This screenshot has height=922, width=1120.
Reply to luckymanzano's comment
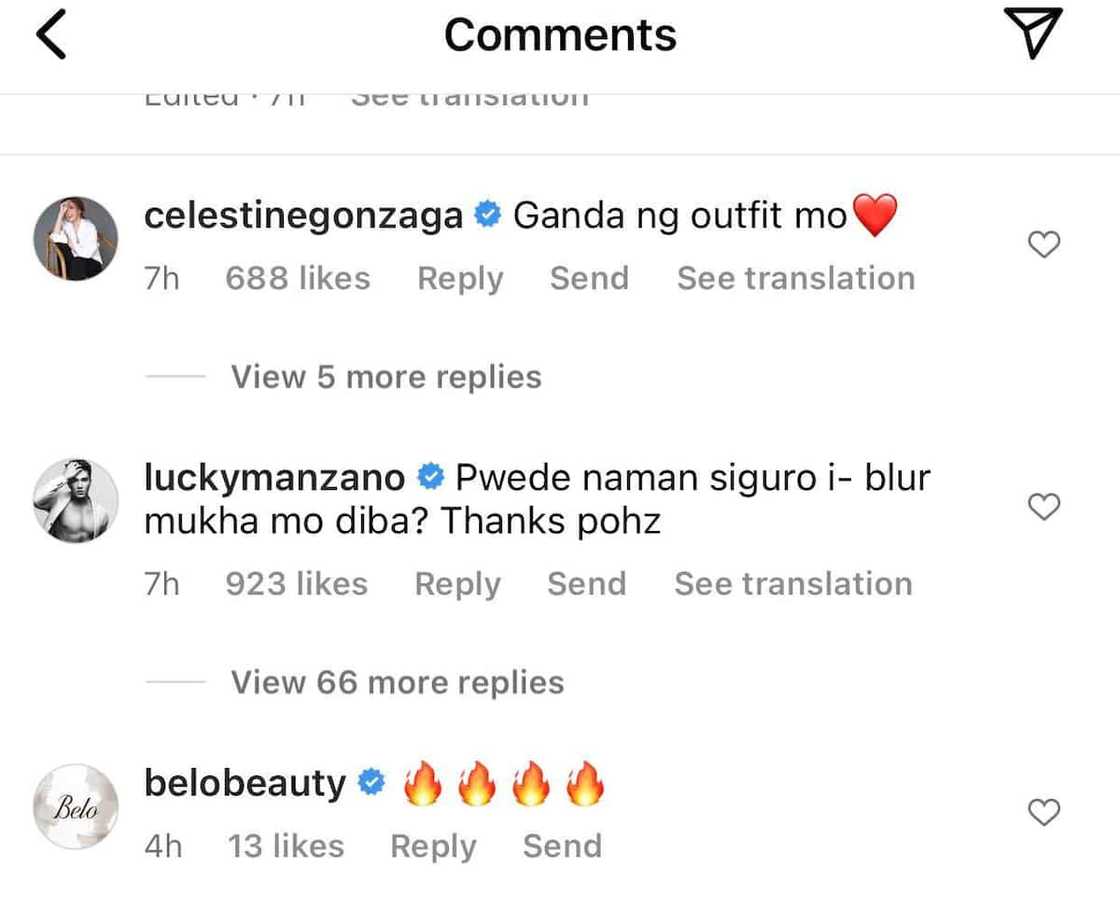[x=458, y=584]
